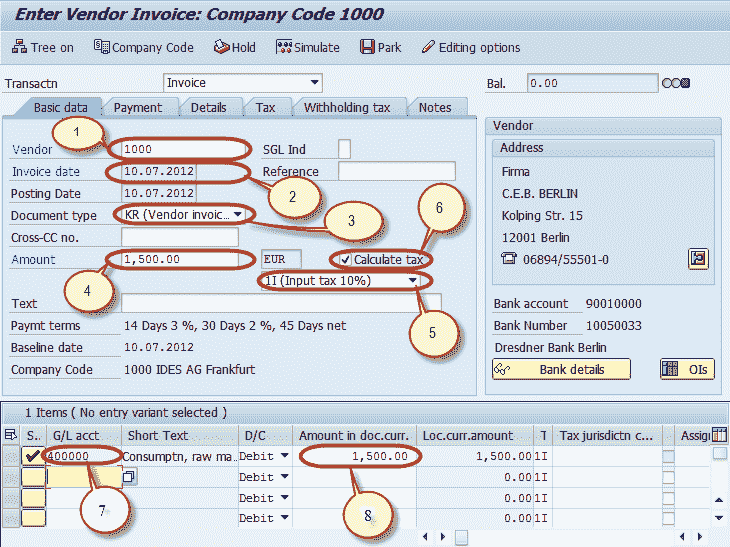
Task: Click the status check icon for account 400000
Action: [33, 456]
